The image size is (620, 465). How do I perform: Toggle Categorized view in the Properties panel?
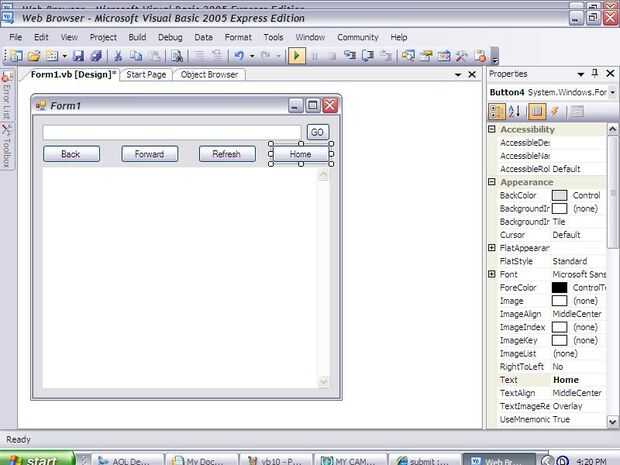(x=497, y=112)
